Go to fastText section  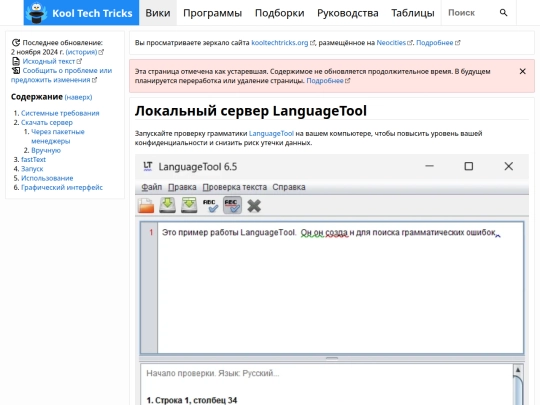coord(33,159)
